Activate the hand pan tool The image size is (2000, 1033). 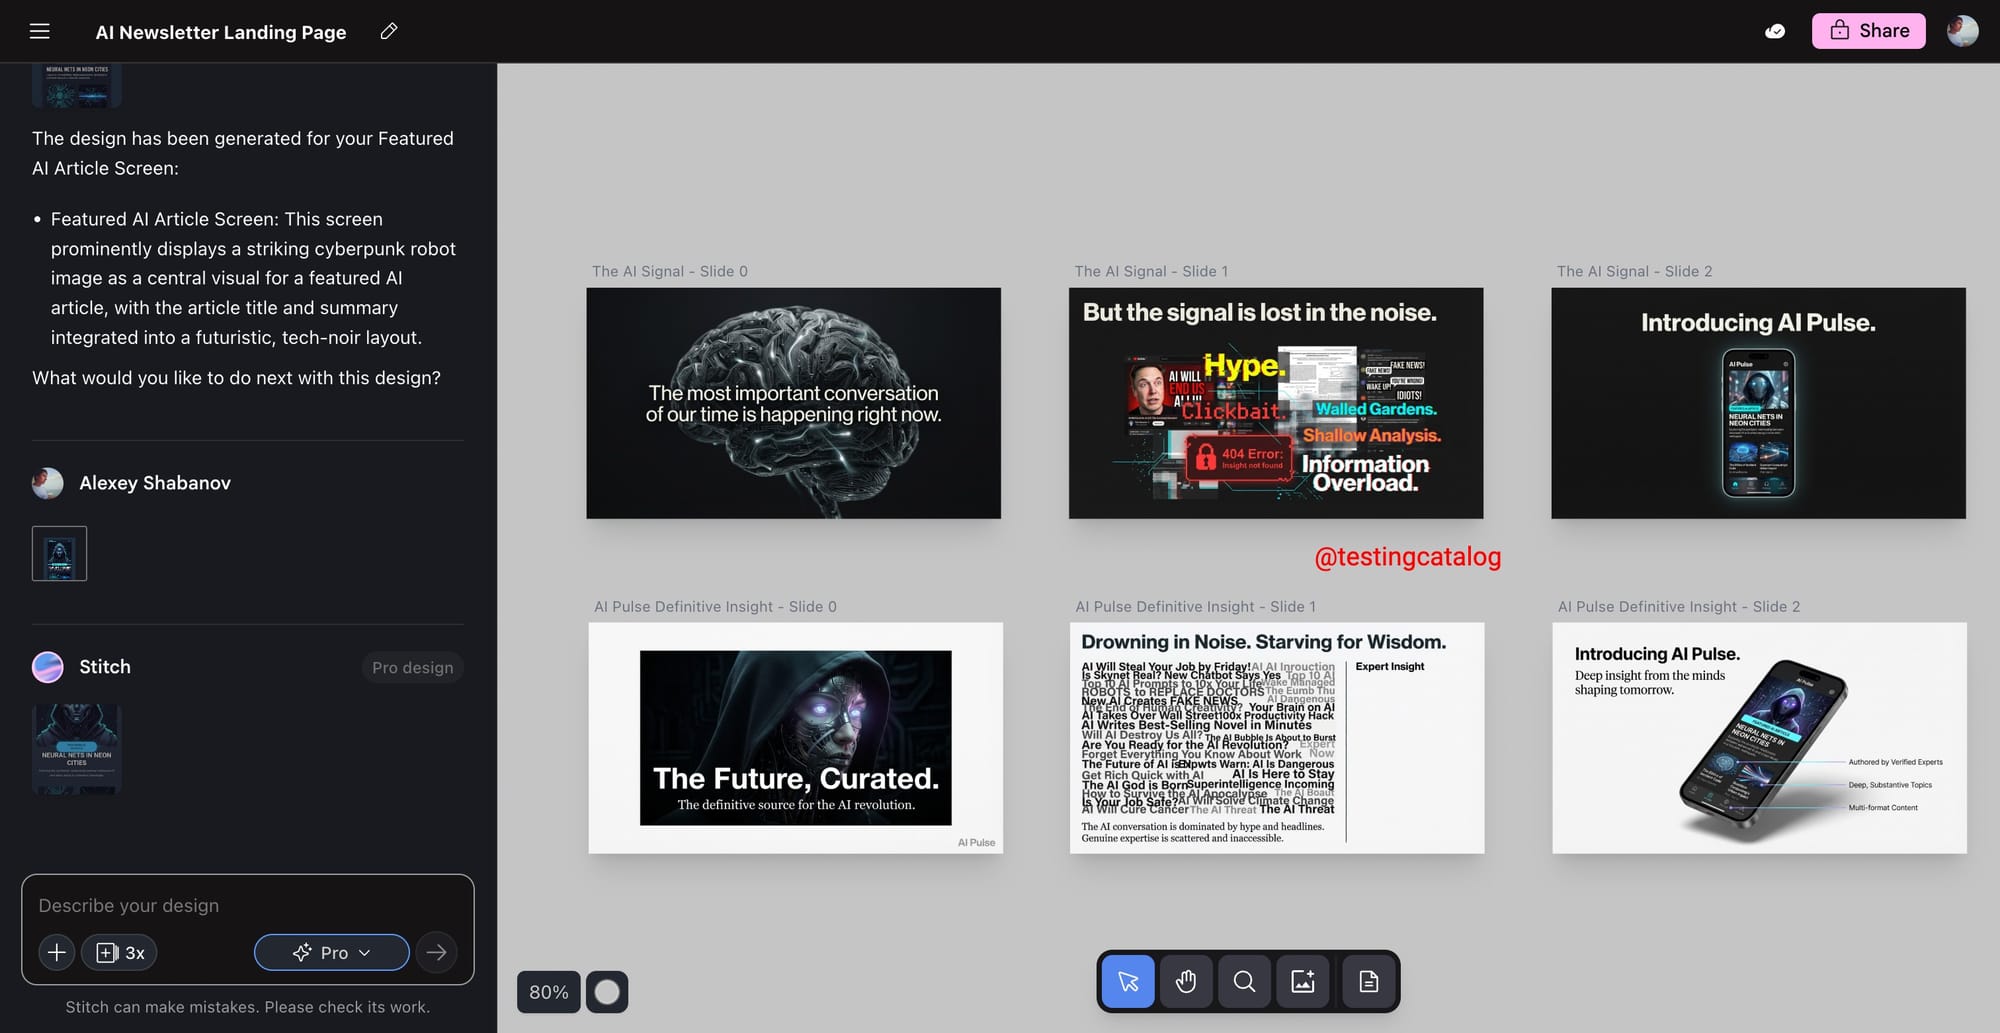[1186, 981]
